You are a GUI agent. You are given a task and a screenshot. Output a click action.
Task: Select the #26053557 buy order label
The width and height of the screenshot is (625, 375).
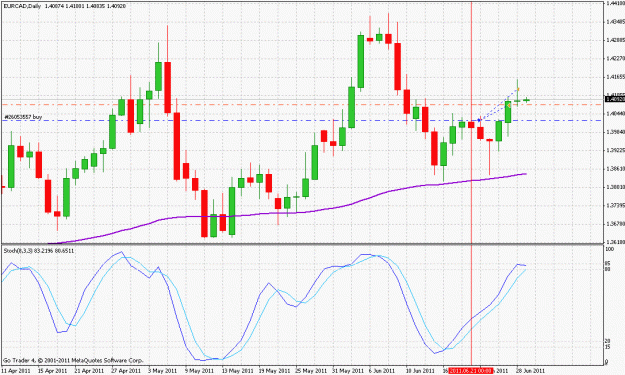[23, 117]
